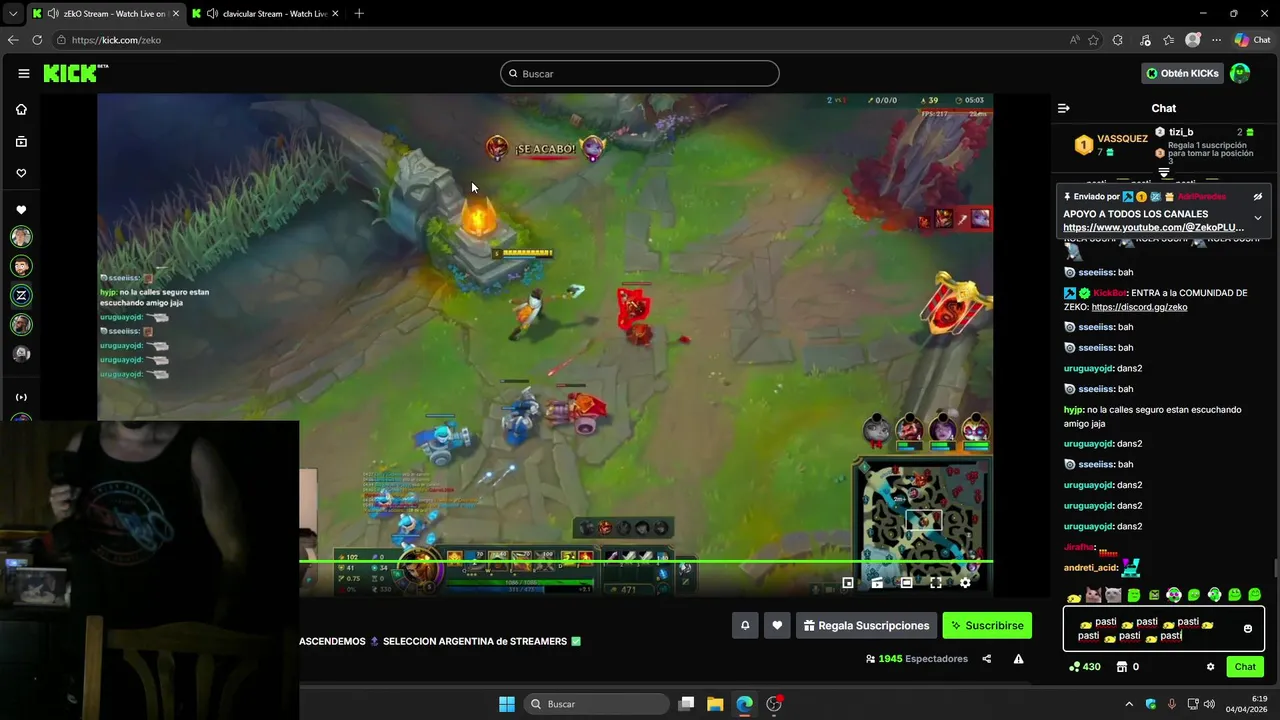Open Microsoft Edge from the taskbar
This screenshot has height=720, width=1280.
tap(744, 704)
